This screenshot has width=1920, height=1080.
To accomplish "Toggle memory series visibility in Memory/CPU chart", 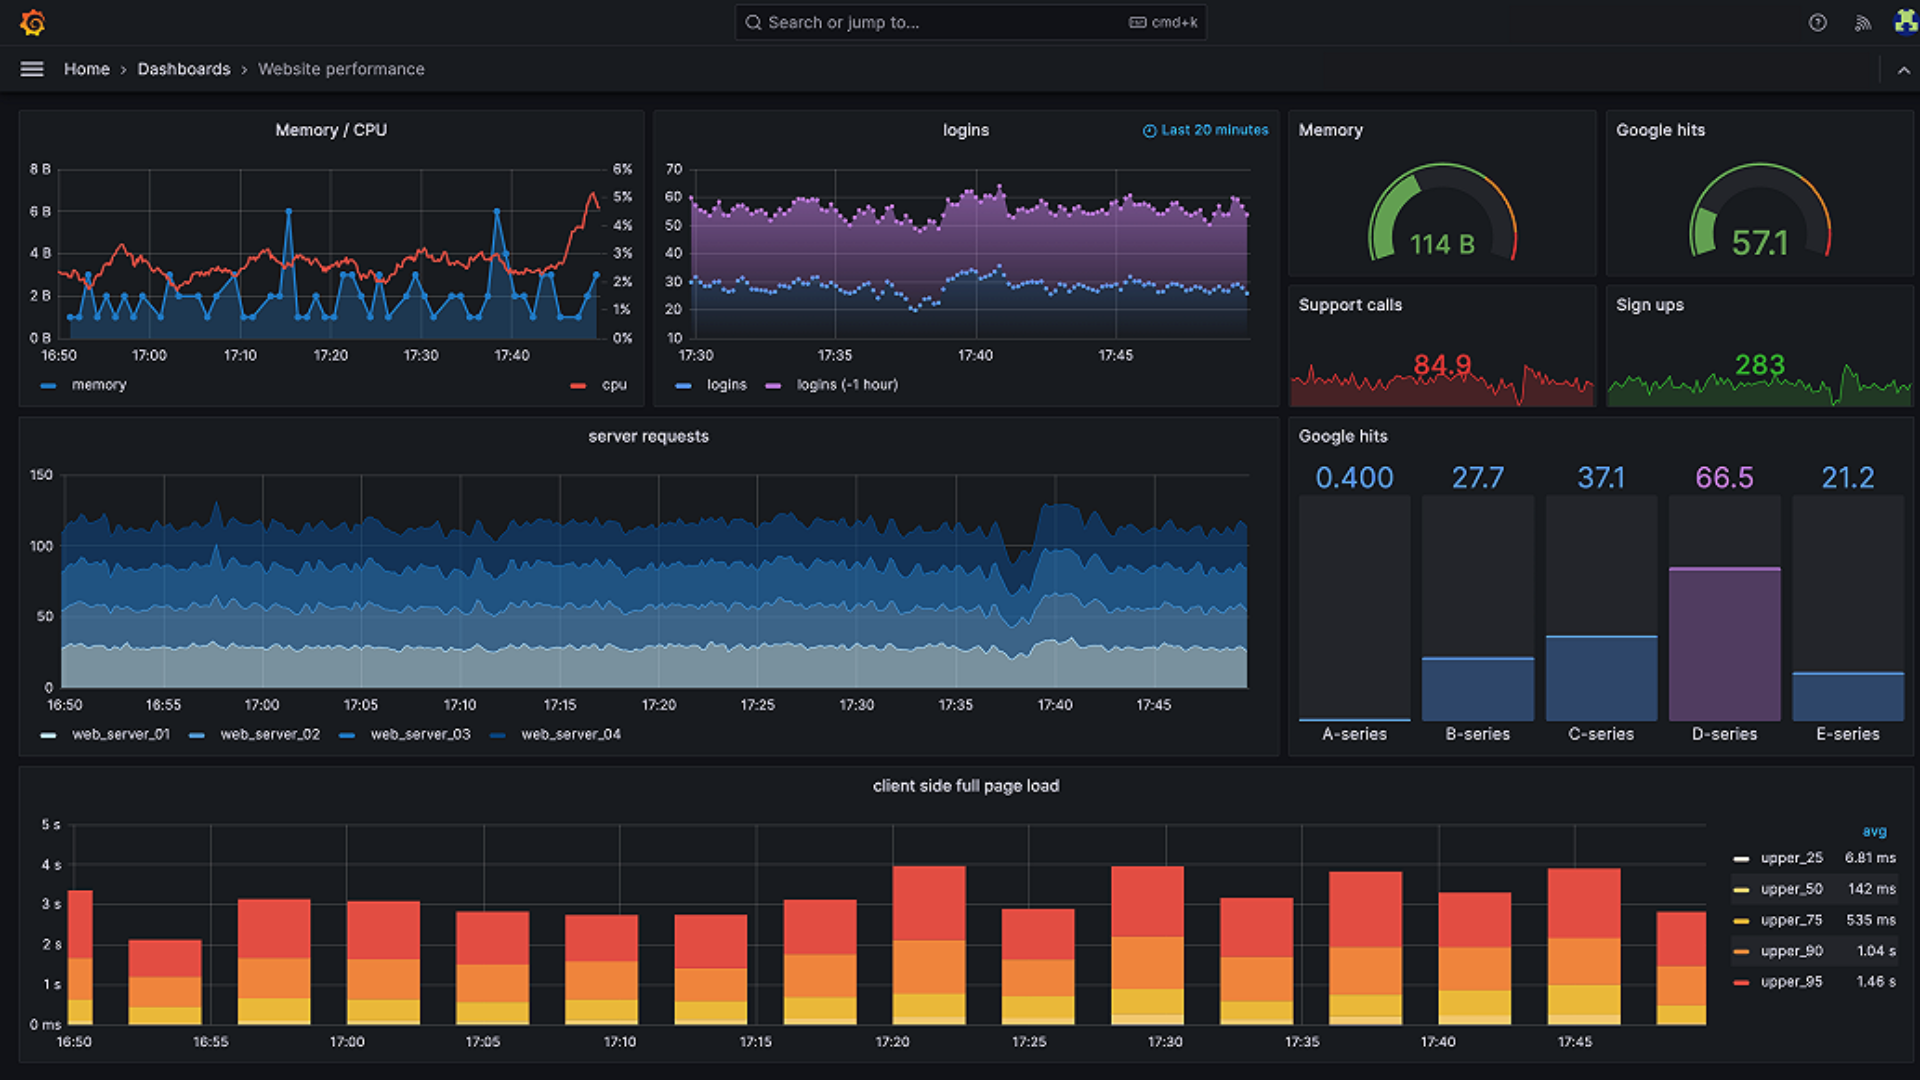I will [99, 385].
